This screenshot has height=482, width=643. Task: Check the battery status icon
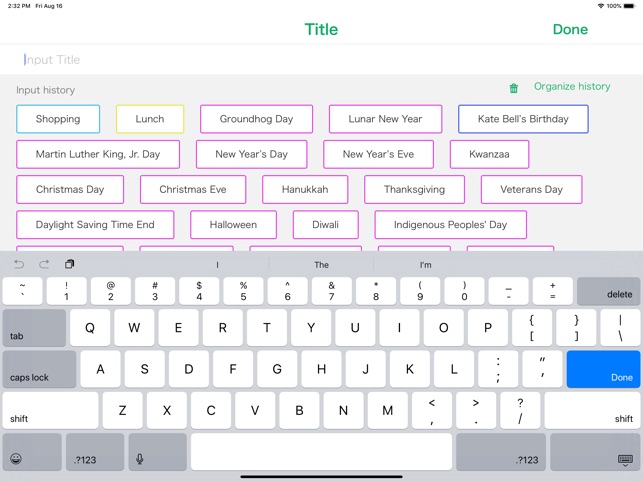click(630, 6)
